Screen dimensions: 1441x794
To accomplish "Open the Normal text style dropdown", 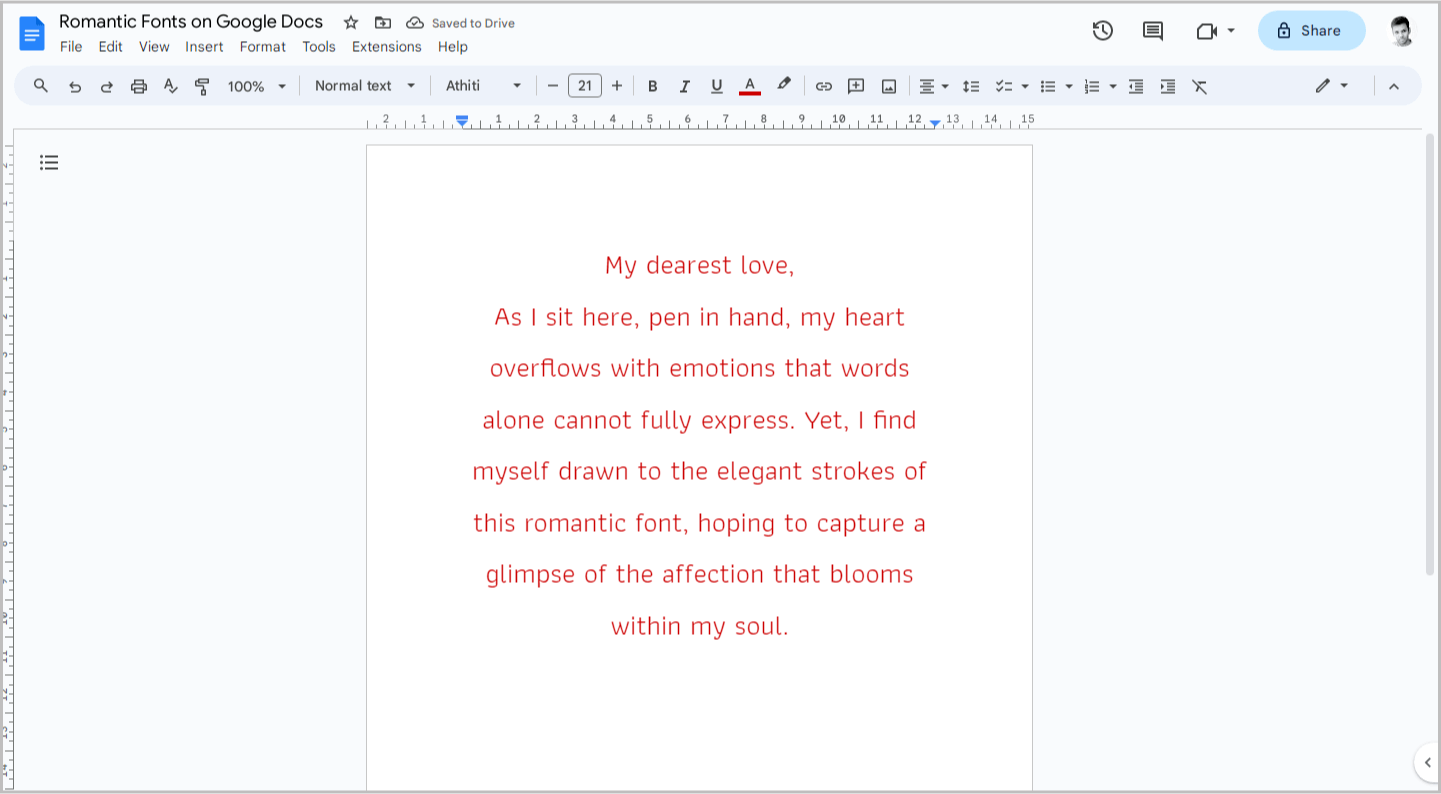I will pos(365,86).
